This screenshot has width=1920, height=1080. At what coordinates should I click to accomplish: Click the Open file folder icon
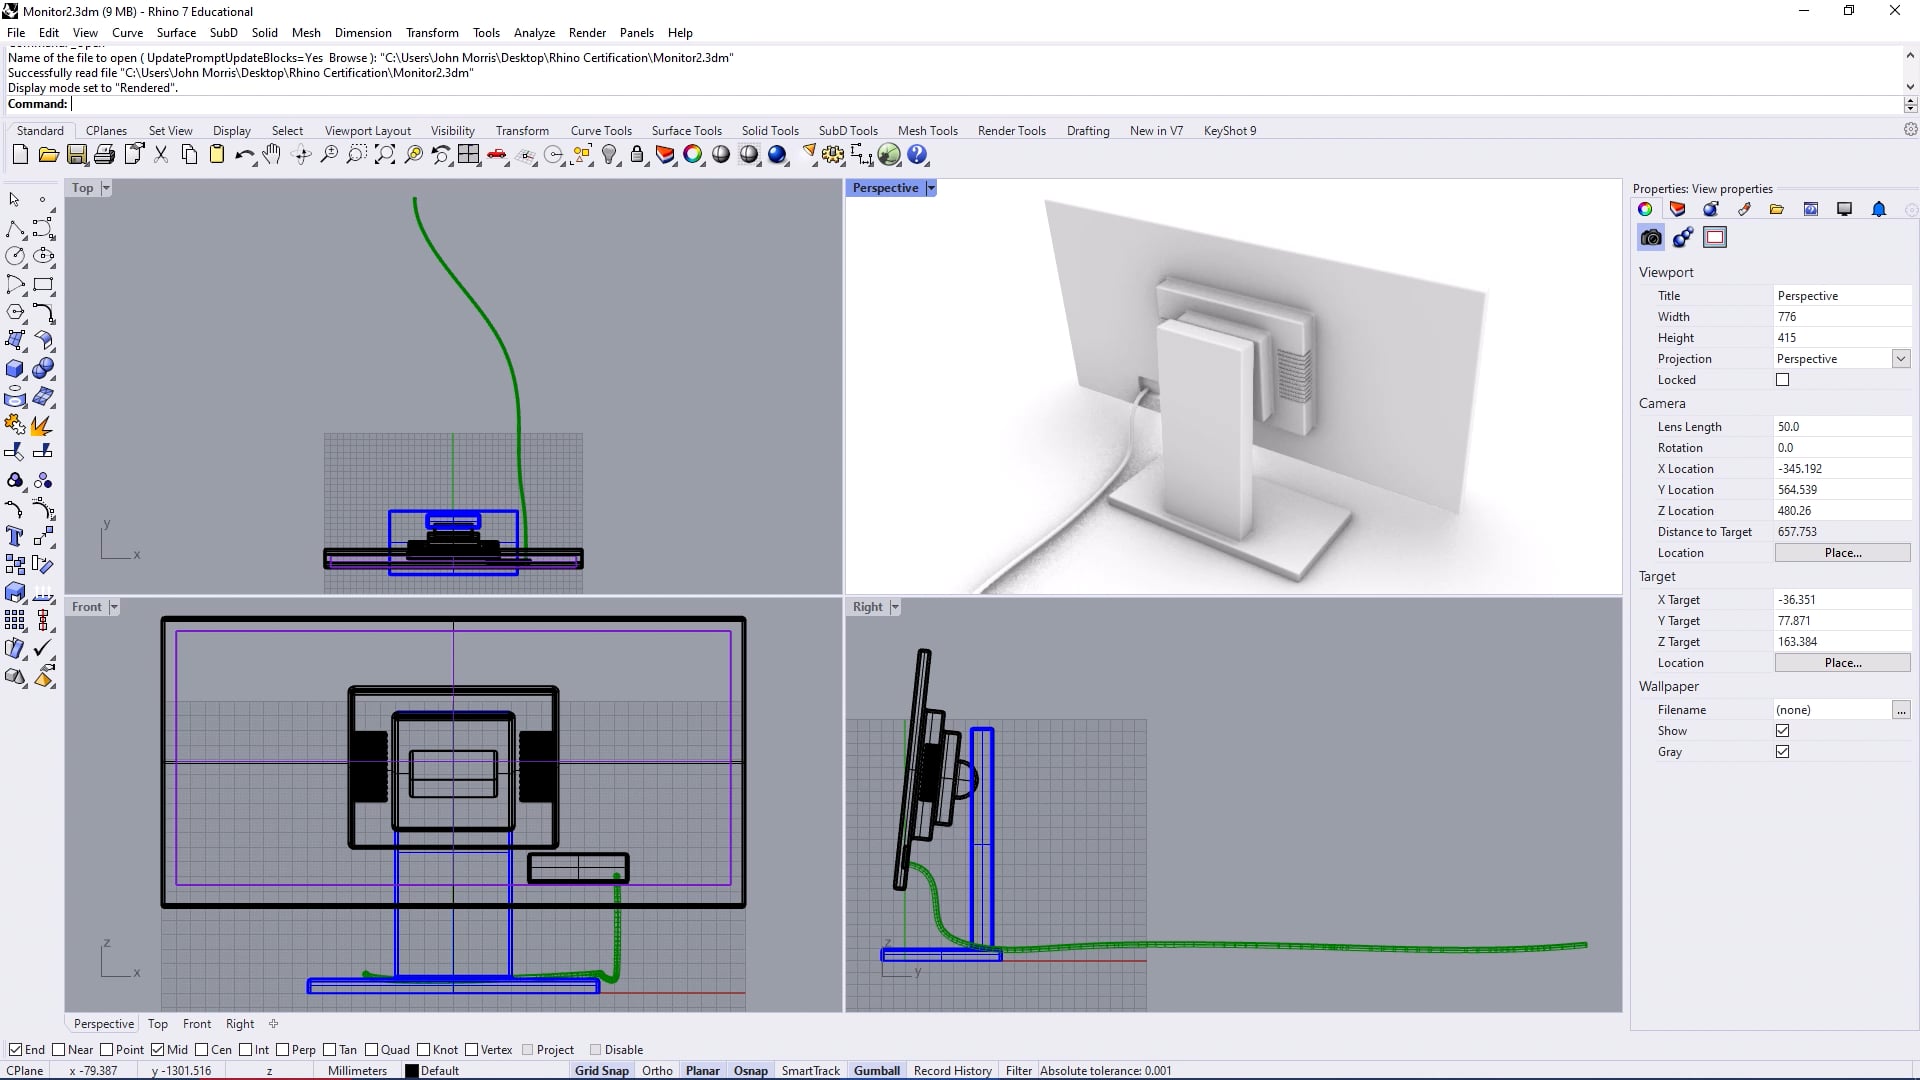[x=48, y=155]
